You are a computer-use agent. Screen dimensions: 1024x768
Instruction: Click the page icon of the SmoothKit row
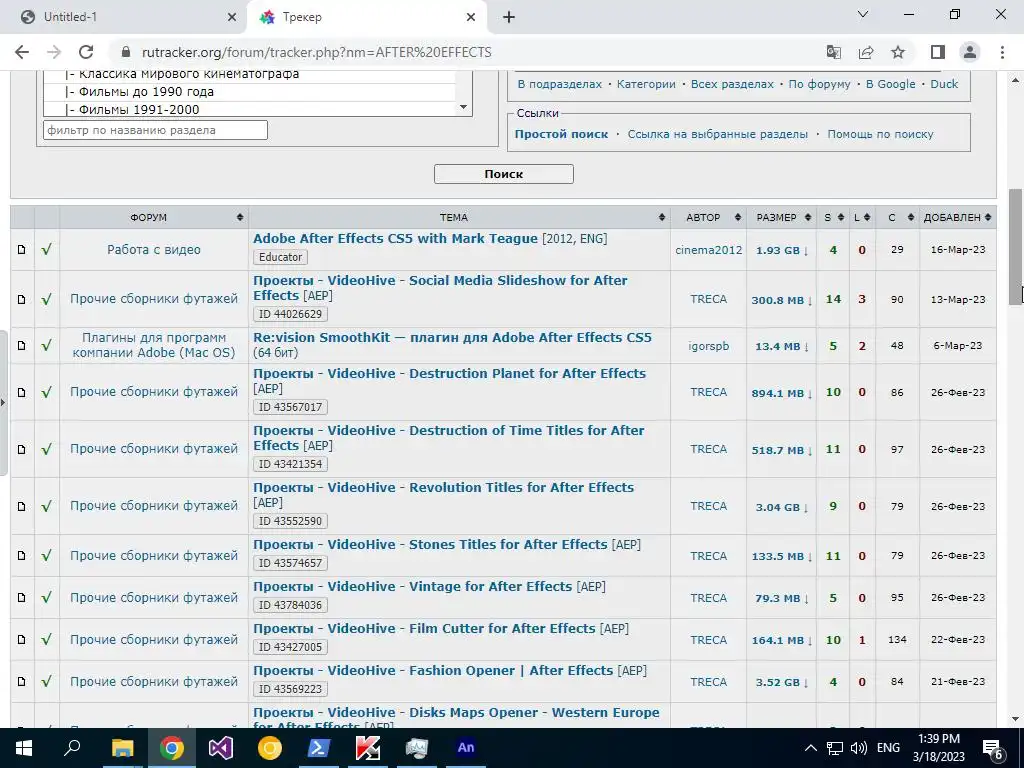click(22, 345)
